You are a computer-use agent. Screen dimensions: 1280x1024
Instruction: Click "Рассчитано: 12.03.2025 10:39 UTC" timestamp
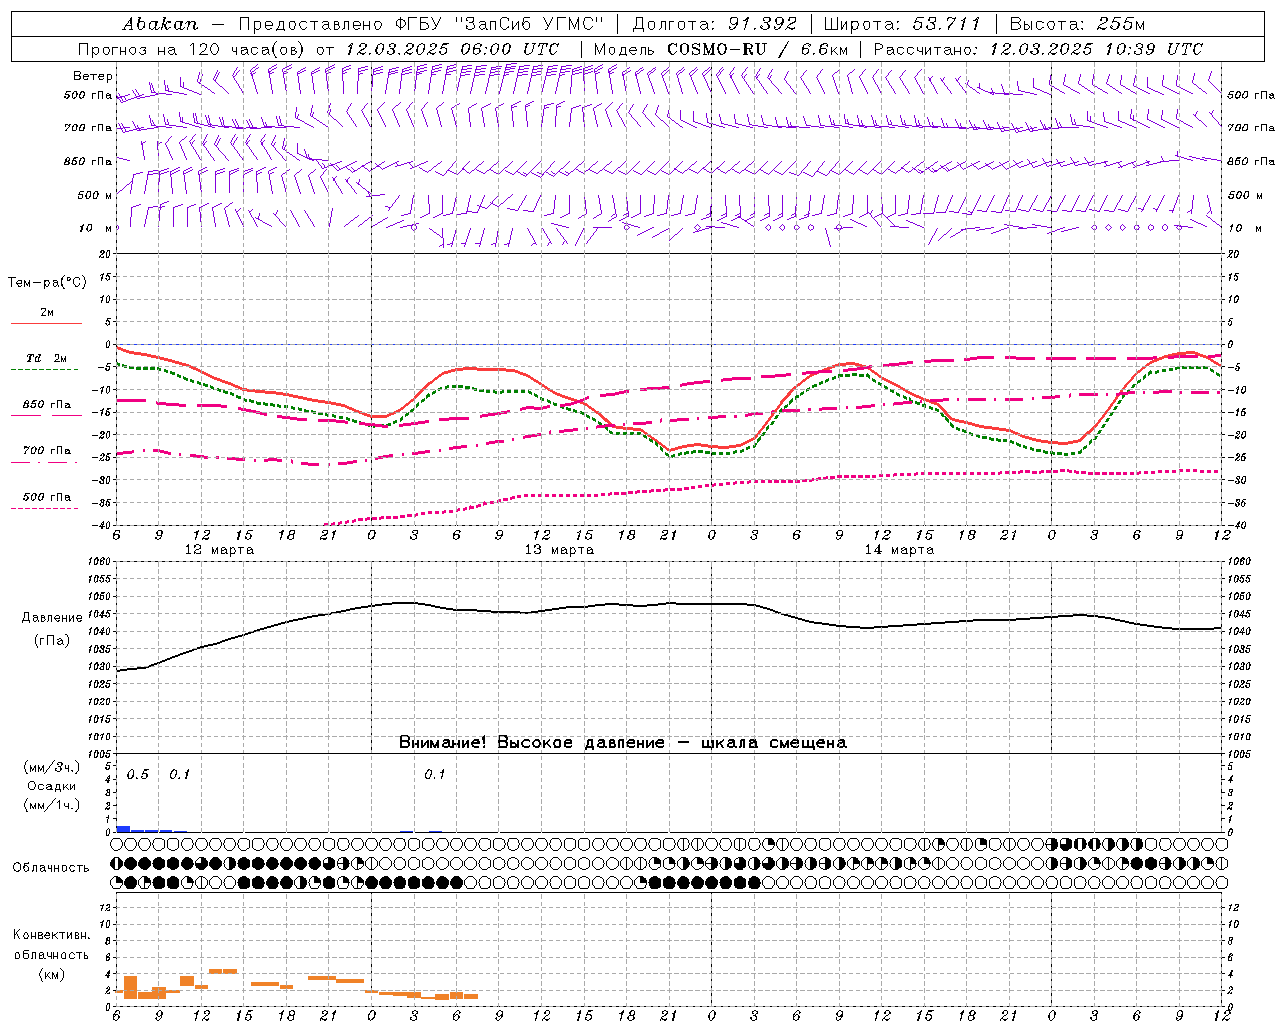click(1037, 49)
